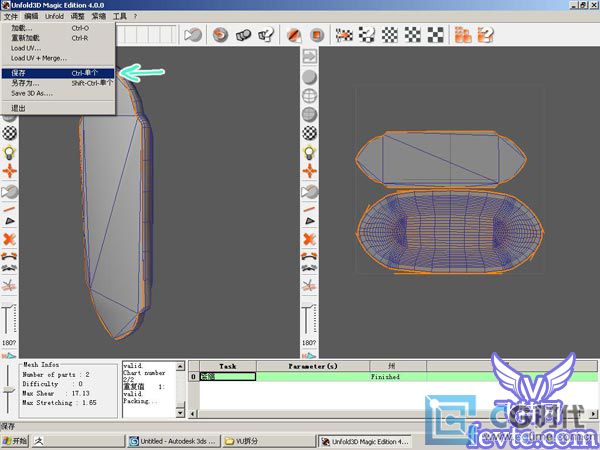The image size is (600, 450).
Task: Click the cylinder shape toolbar icon
Action: pyautogui.click(x=243, y=35)
